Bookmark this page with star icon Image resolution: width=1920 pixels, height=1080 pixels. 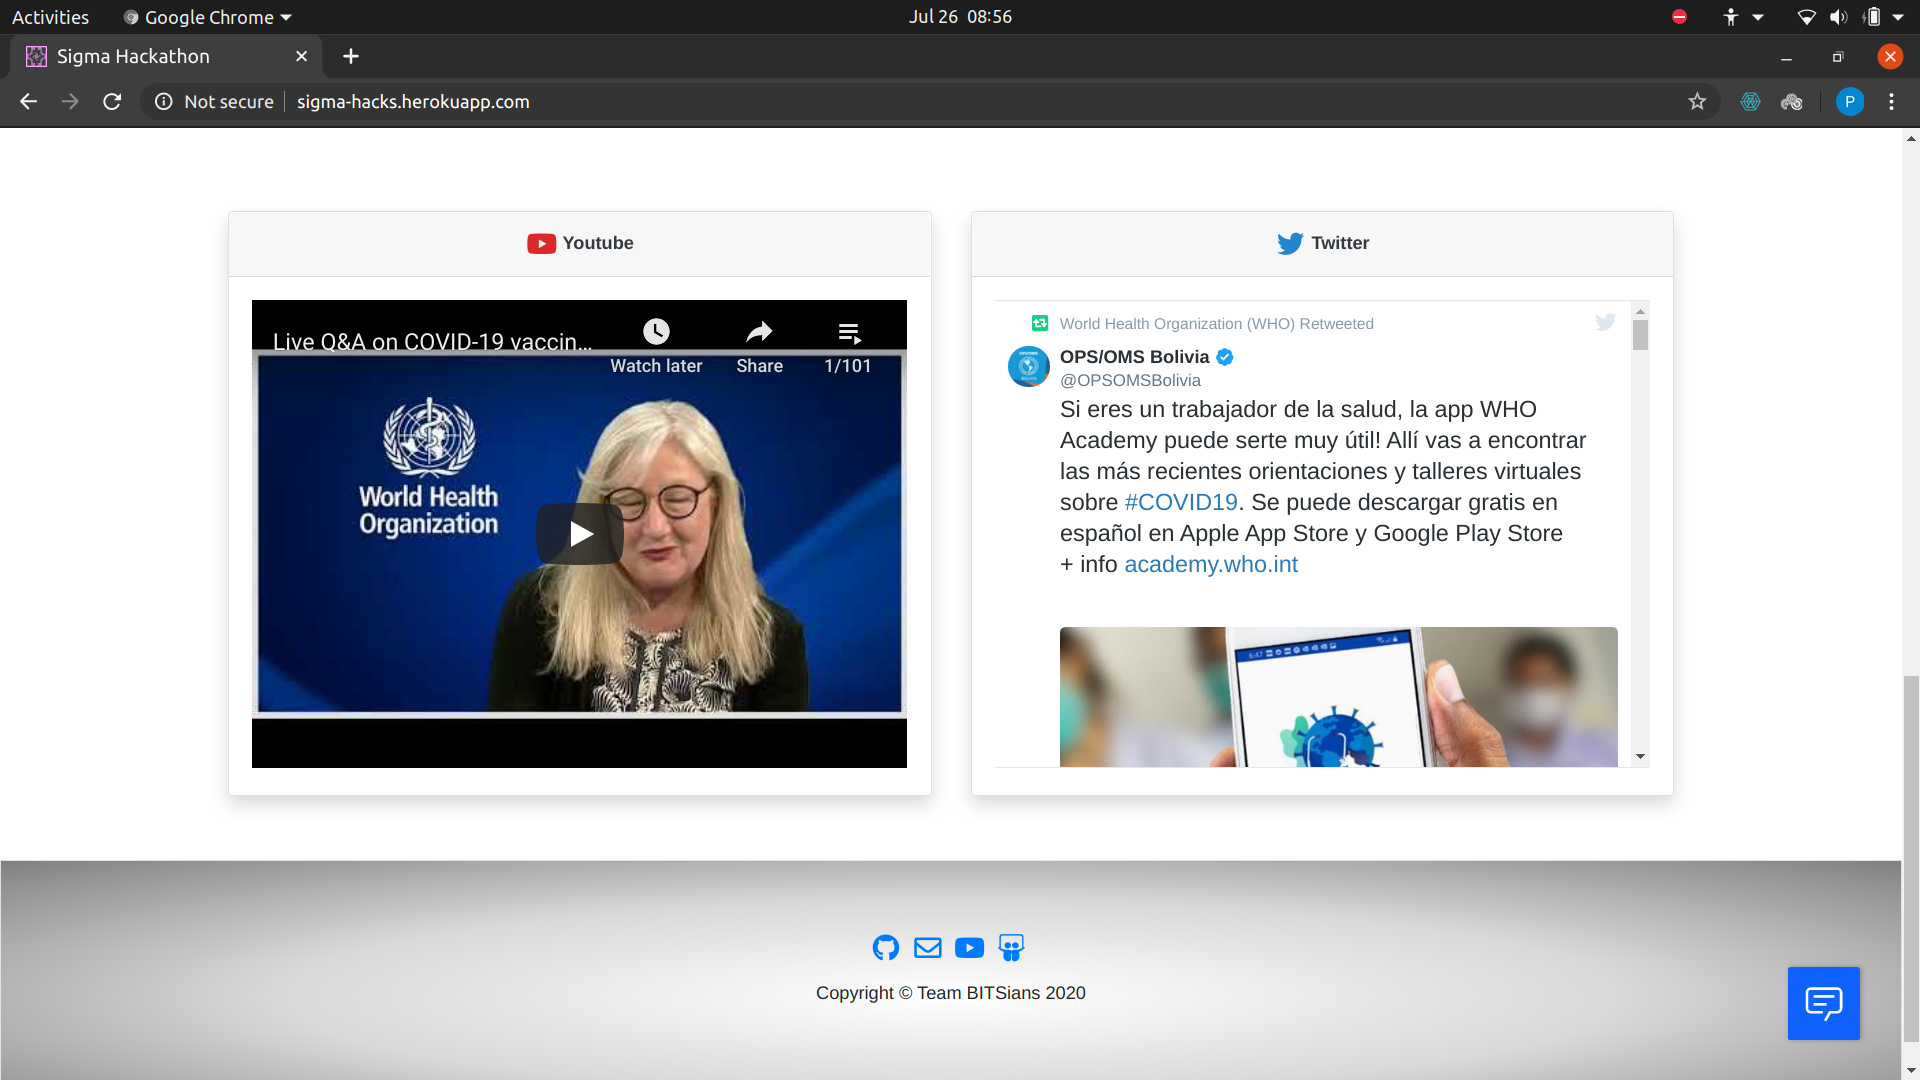point(1697,101)
